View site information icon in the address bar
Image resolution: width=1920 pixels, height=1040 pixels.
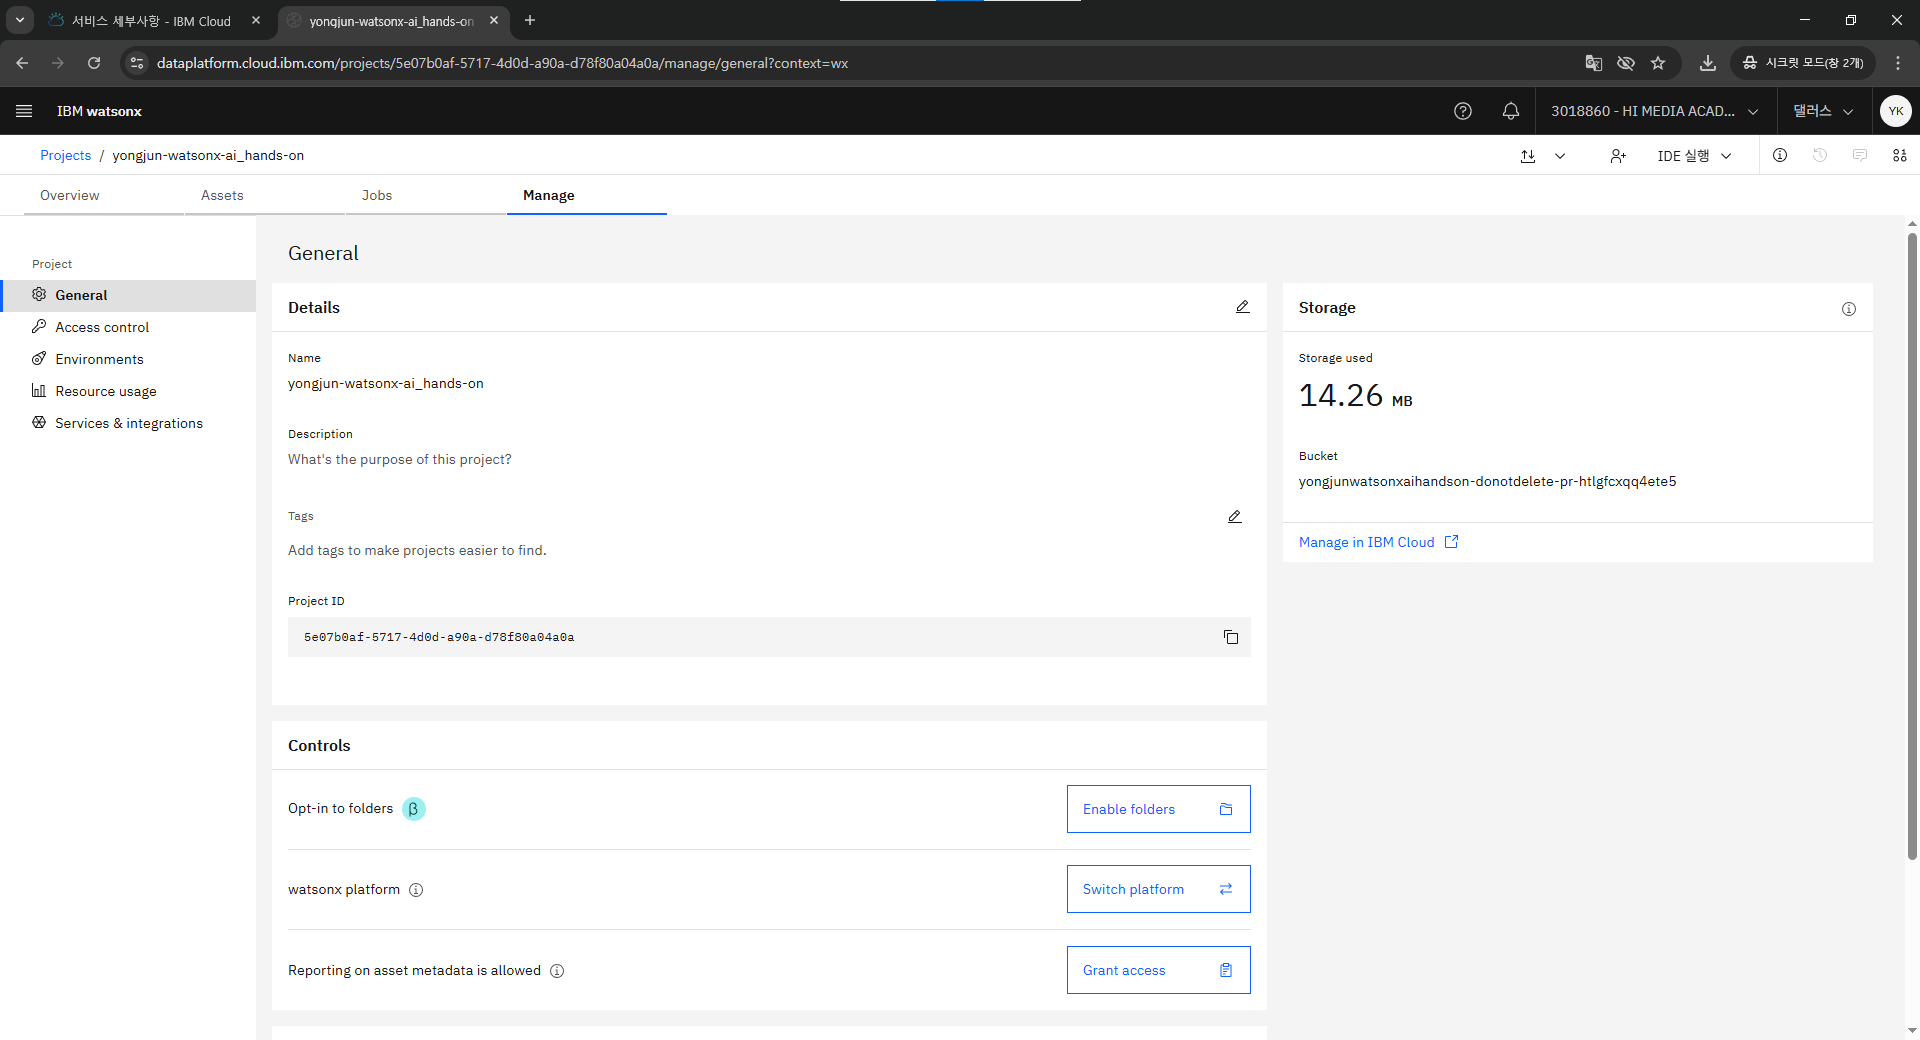pos(137,63)
